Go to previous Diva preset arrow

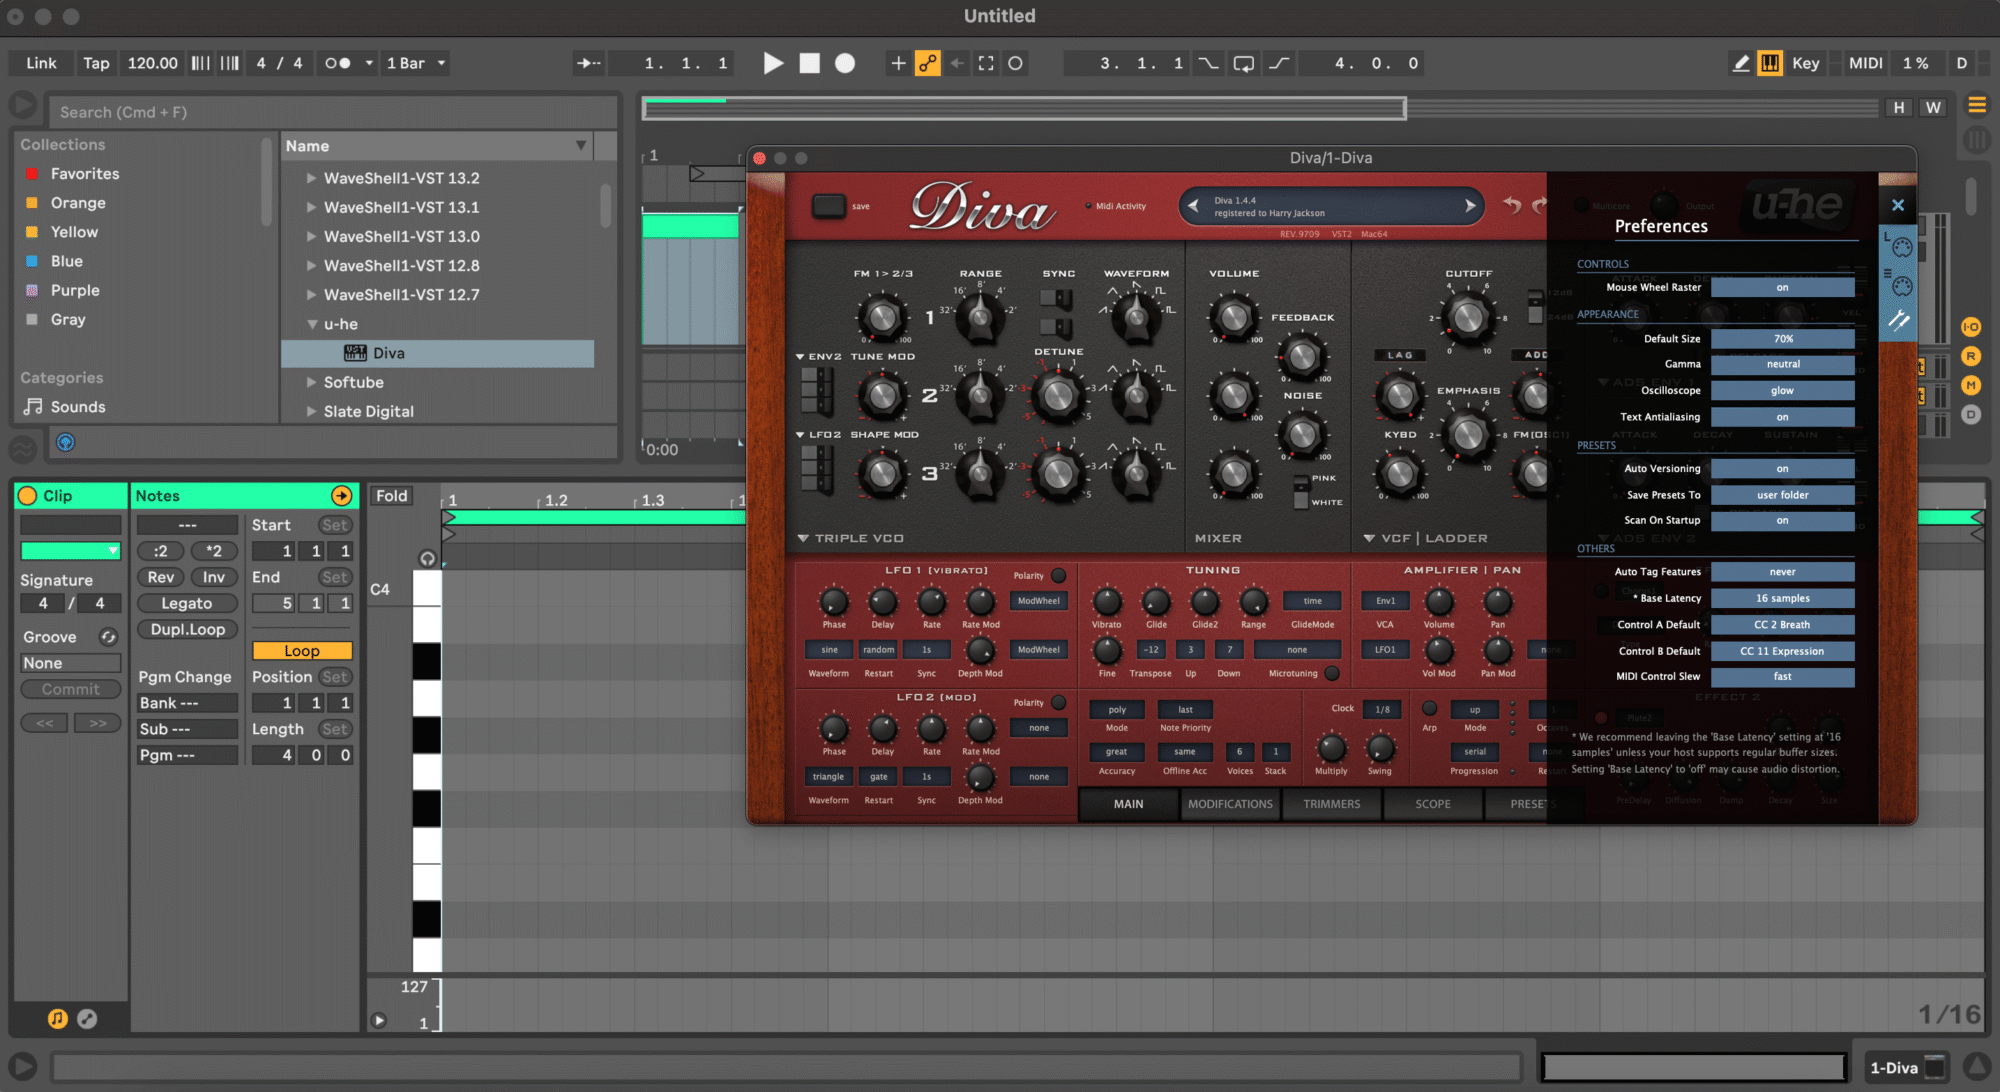coord(1193,206)
